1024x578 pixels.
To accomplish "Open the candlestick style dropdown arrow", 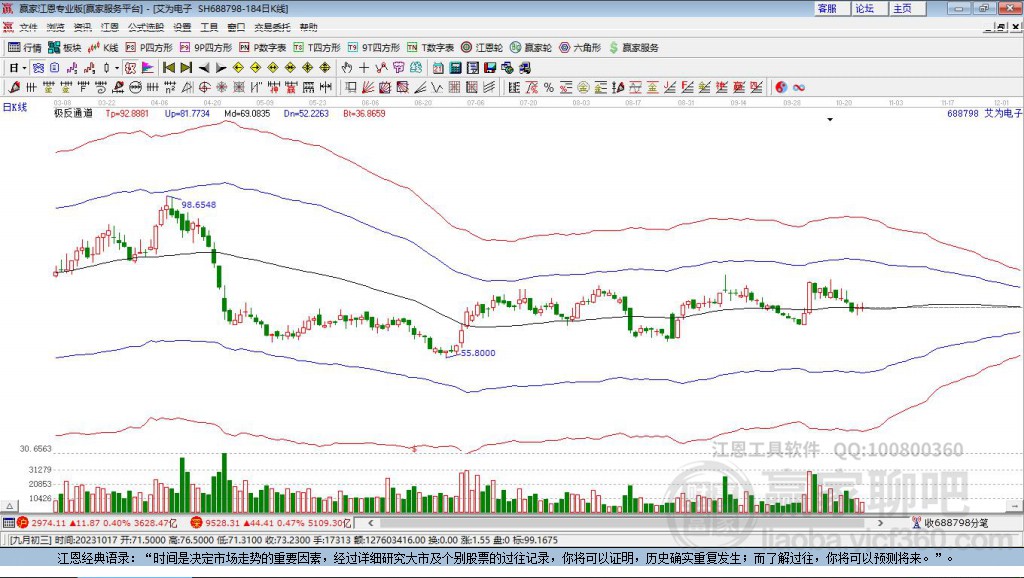I will coord(117,68).
